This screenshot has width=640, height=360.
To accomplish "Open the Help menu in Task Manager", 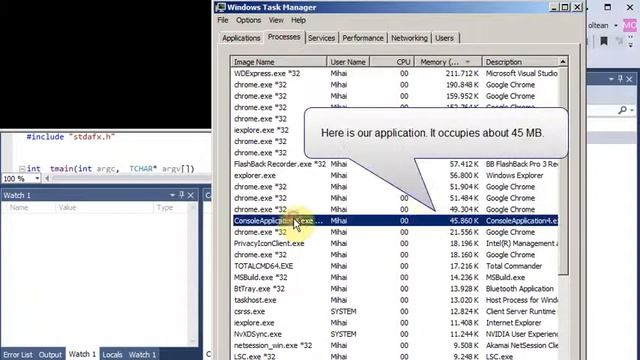I will (x=298, y=20).
